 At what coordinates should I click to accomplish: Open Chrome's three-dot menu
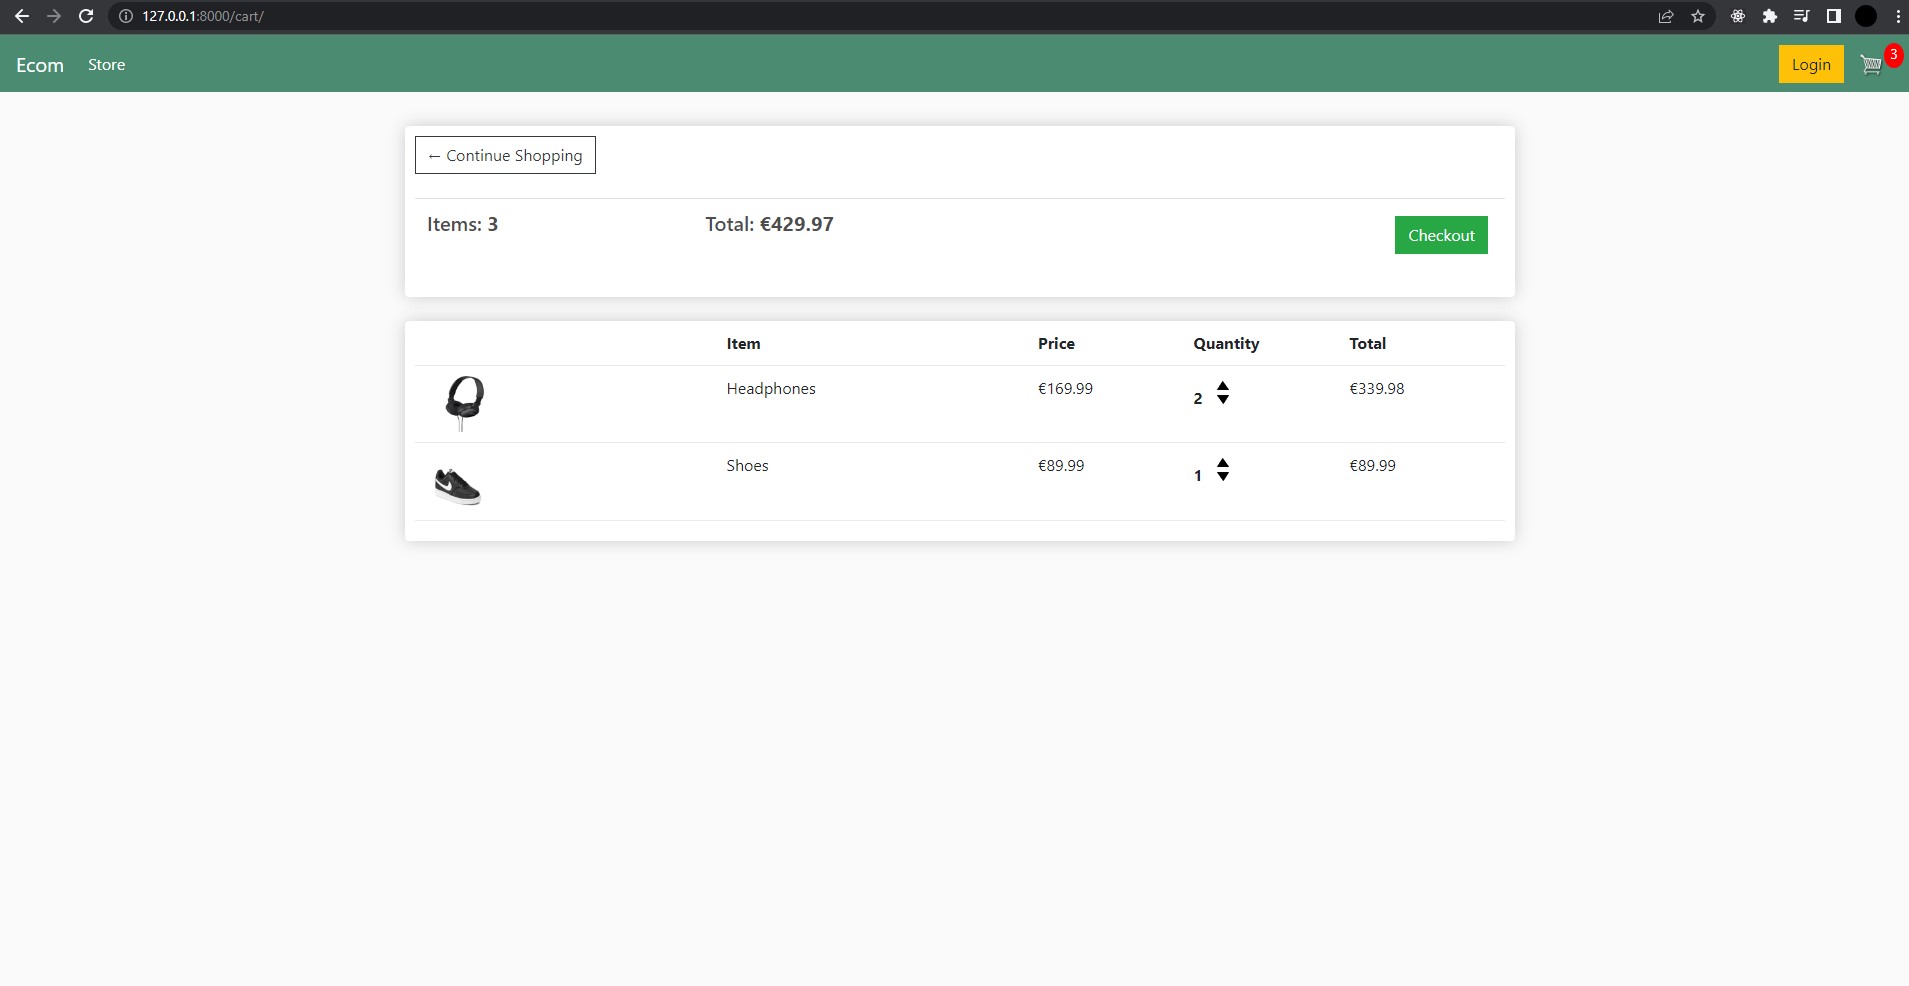(1896, 16)
